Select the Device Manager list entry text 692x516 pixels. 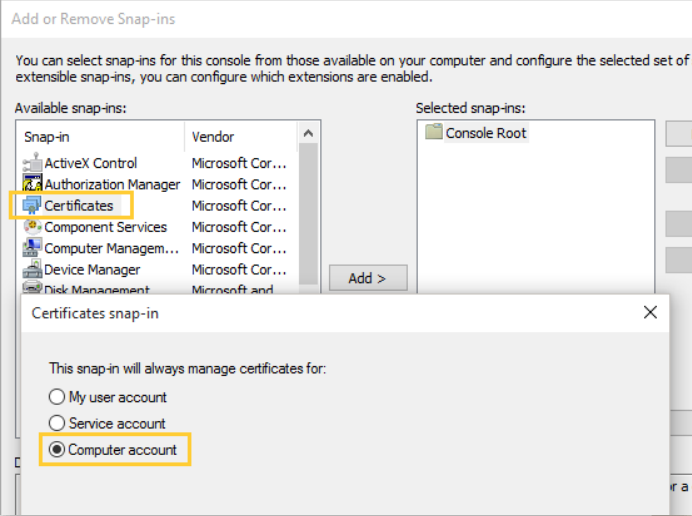[92, 270]
